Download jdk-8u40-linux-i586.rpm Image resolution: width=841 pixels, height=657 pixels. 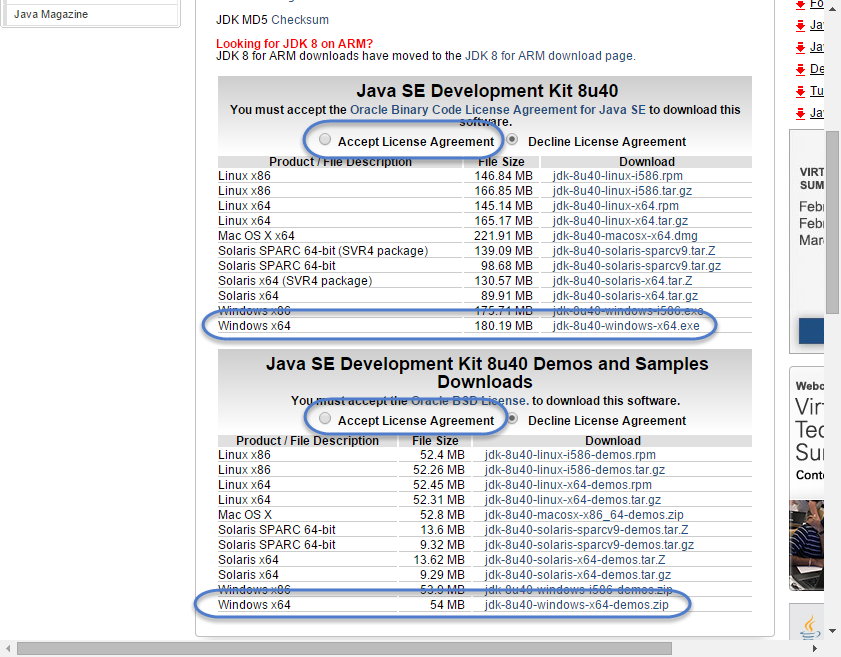(x=617, y=176)
